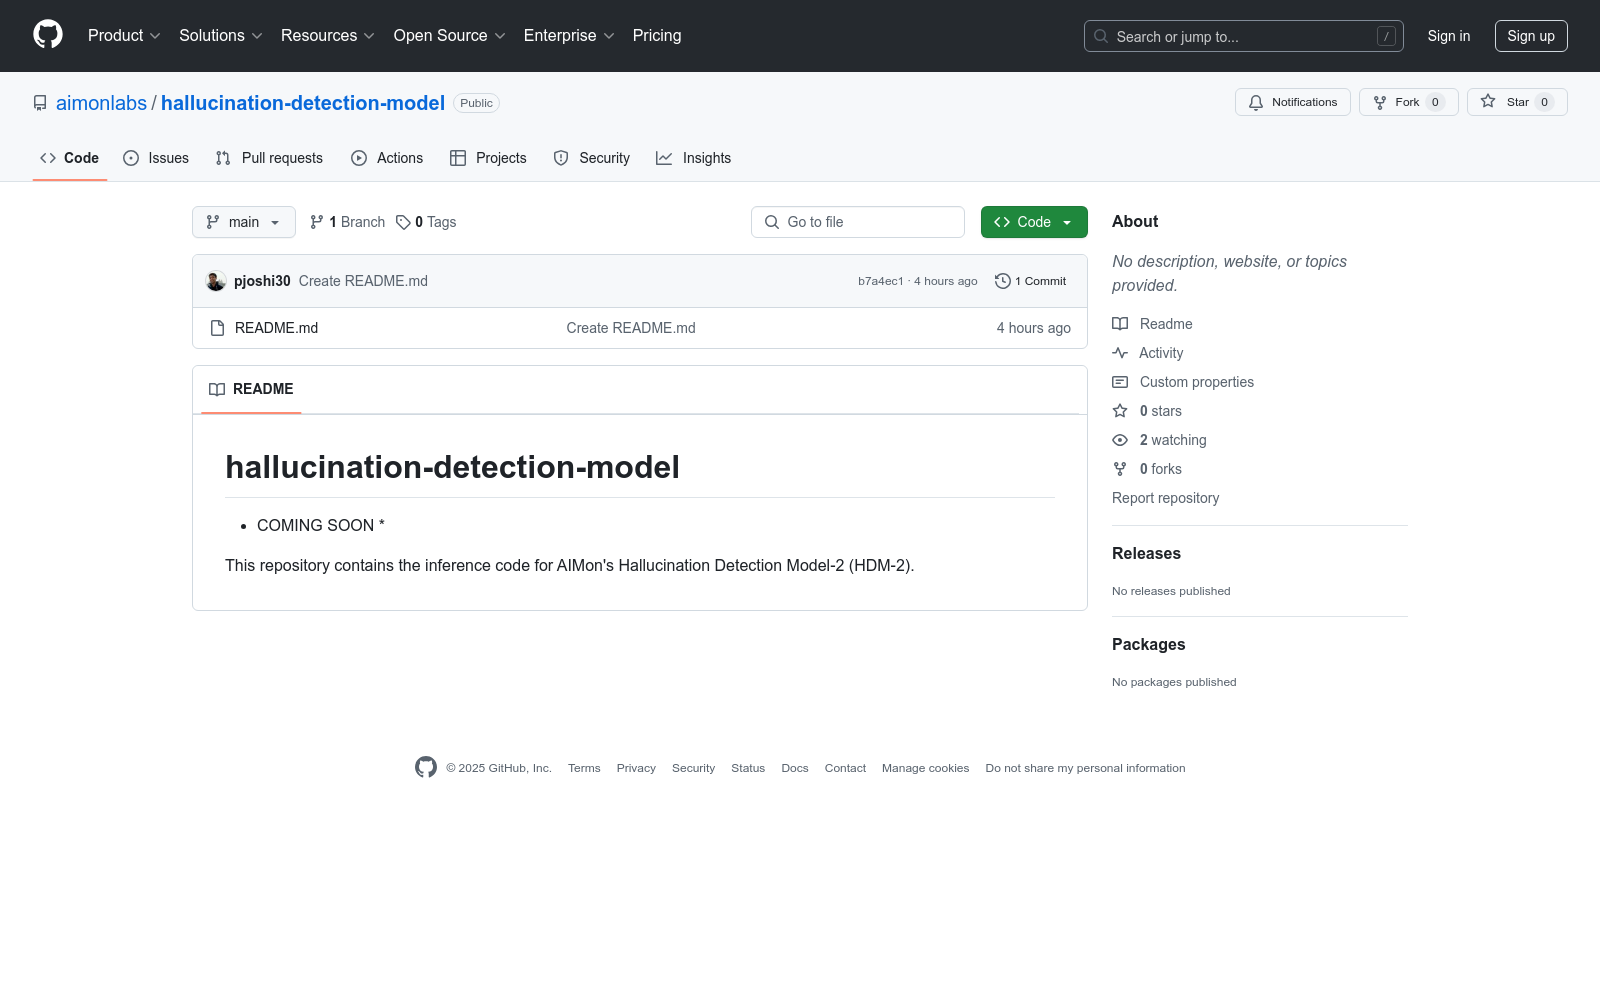The image size is (1600, 1000).
Task: Click the file icon beside README.md
Action: [x=217, y=328]
